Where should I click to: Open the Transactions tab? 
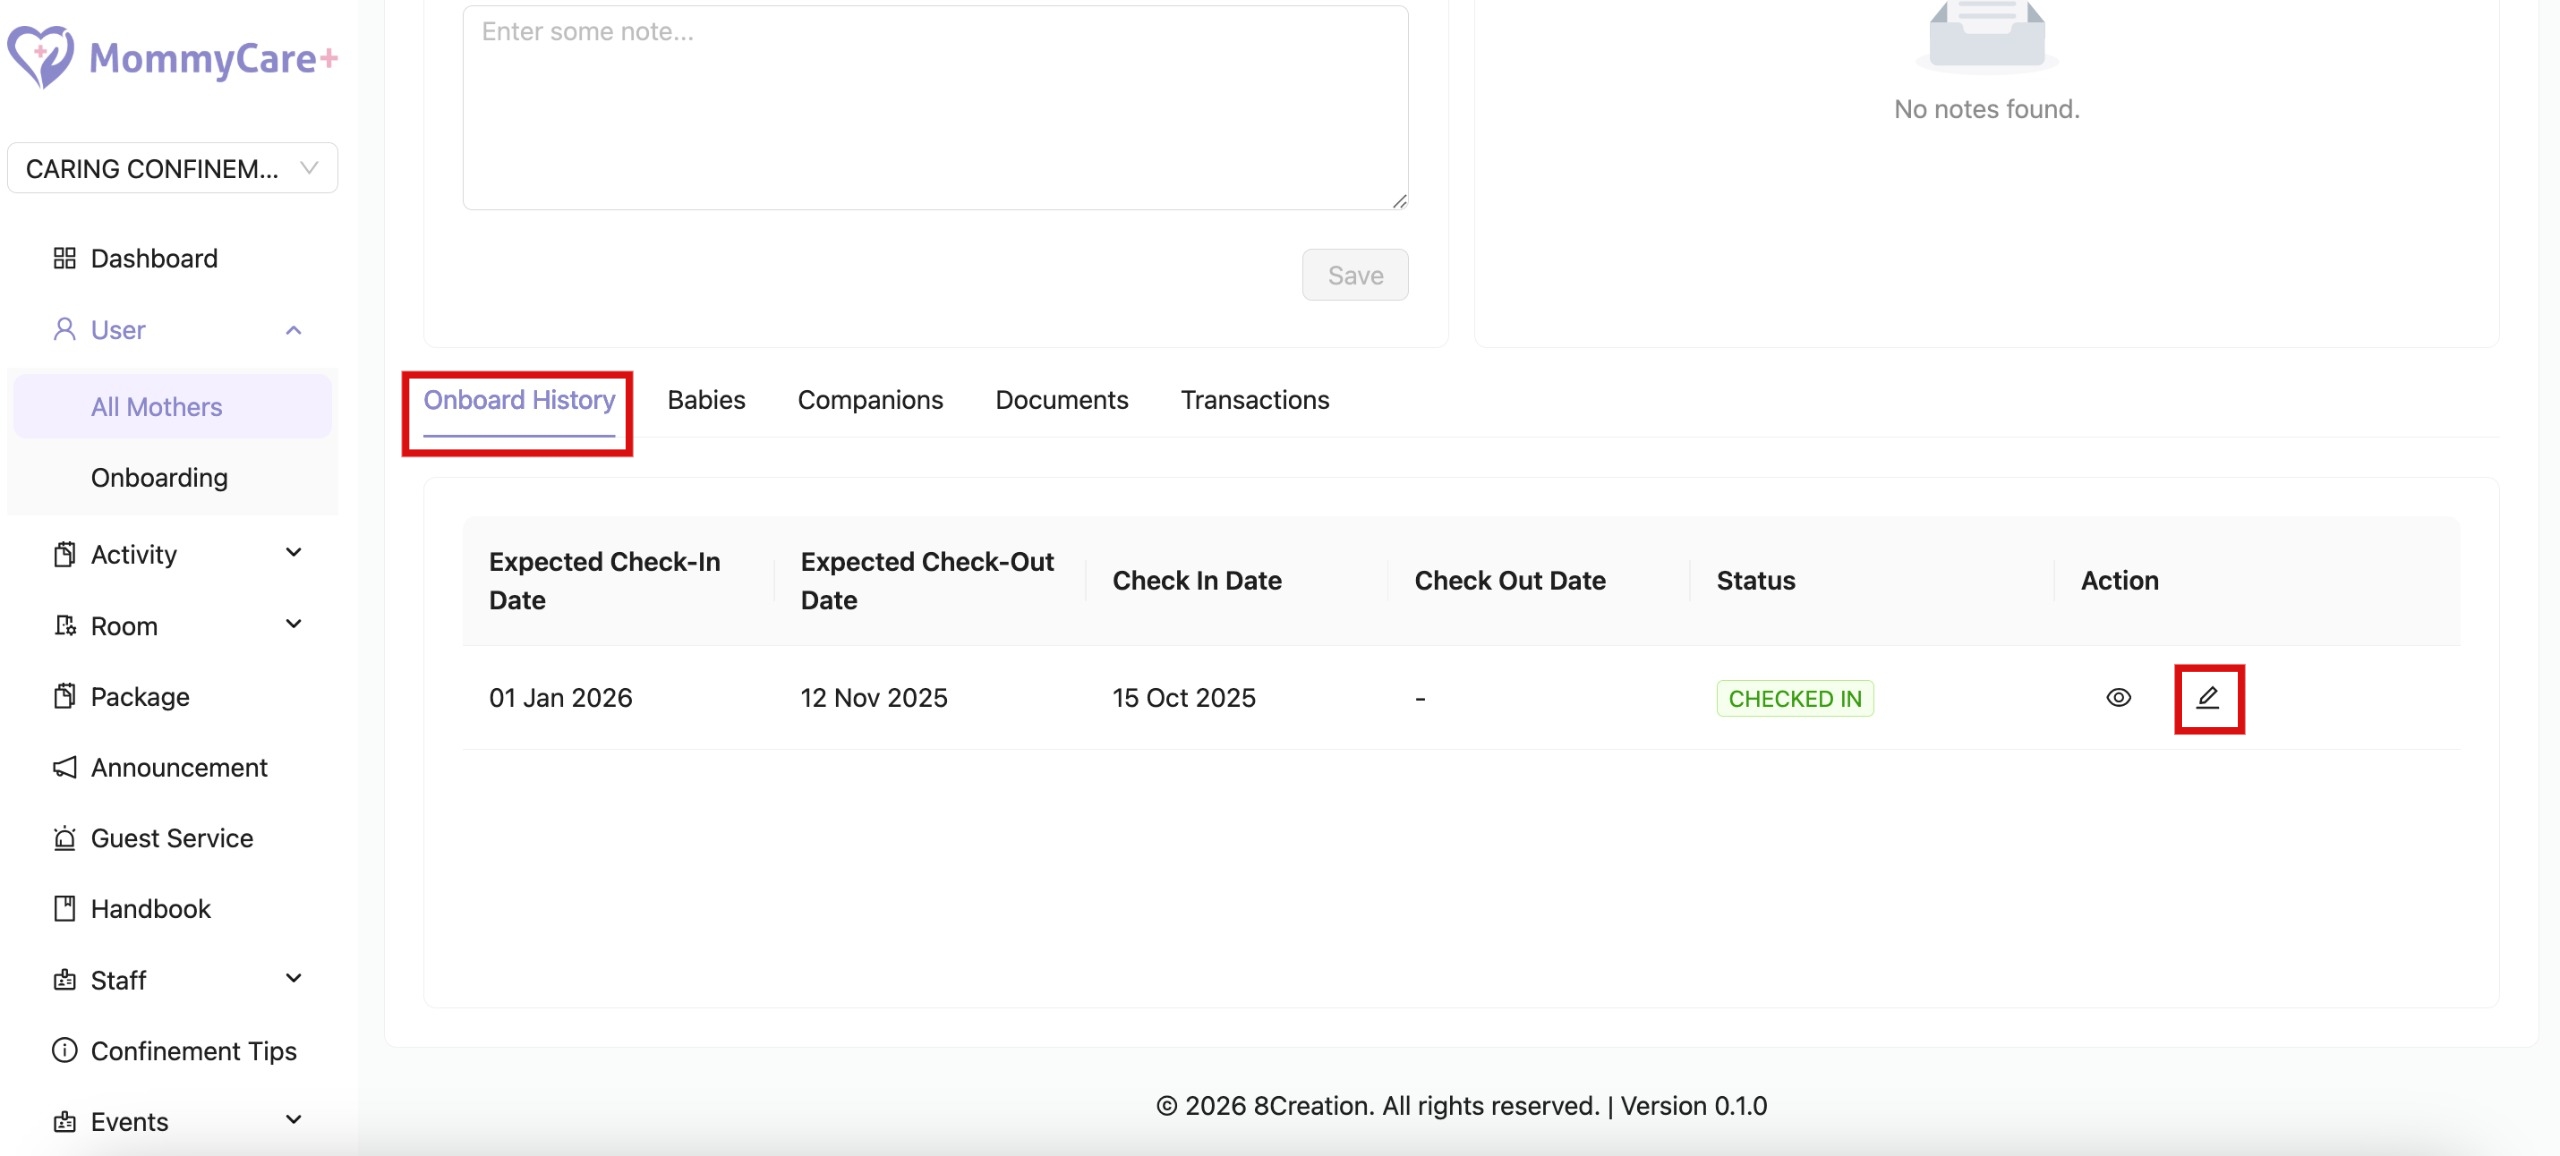1254,400
